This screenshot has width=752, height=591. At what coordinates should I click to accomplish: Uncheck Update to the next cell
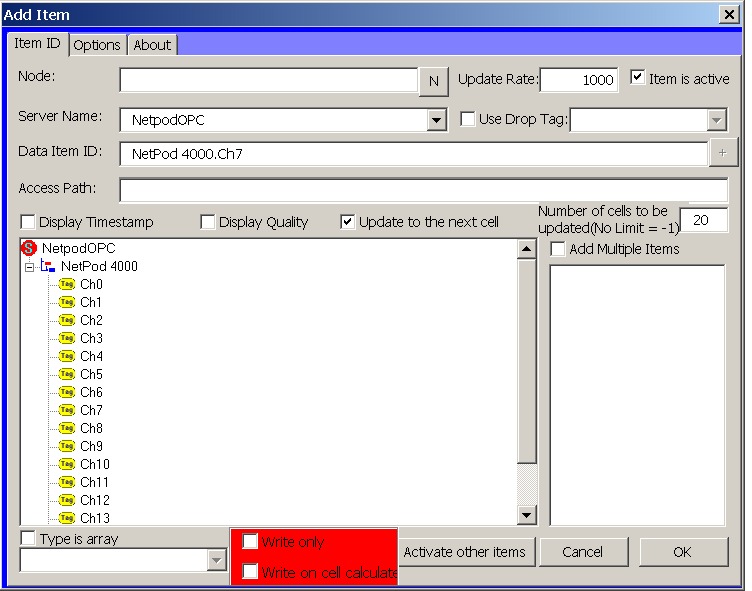click(x=348, y=222)
